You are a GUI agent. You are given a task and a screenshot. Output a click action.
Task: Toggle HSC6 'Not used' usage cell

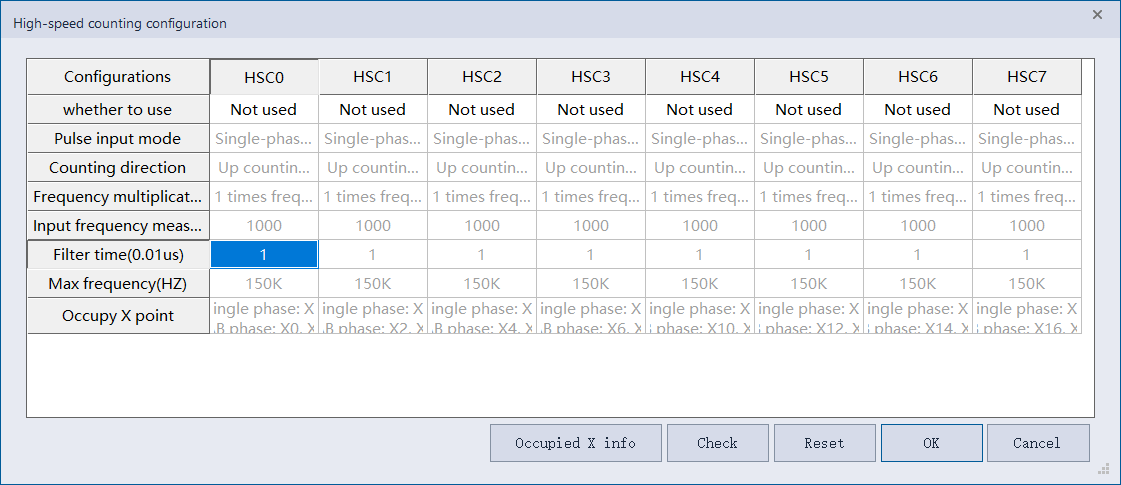point(918,110)
